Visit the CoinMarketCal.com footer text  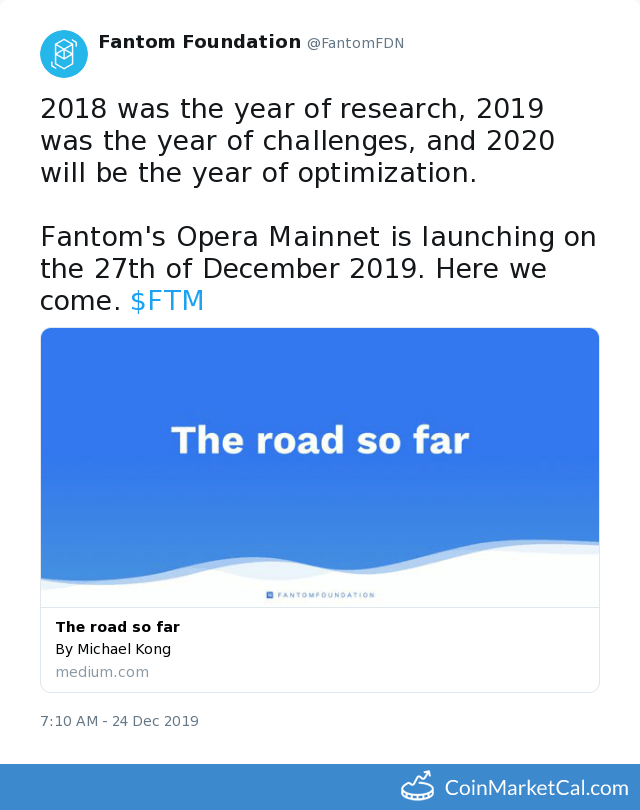(x=537, y=788)
